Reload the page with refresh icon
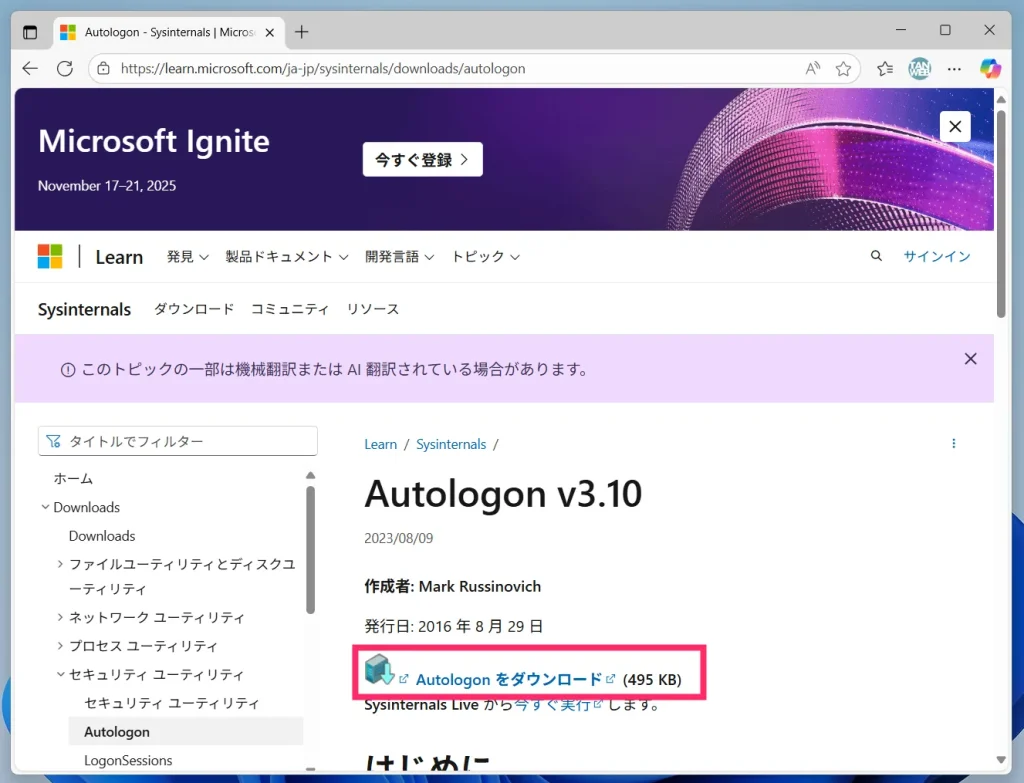The width and height of the screenshot is (1024, 783). [65, 69]
